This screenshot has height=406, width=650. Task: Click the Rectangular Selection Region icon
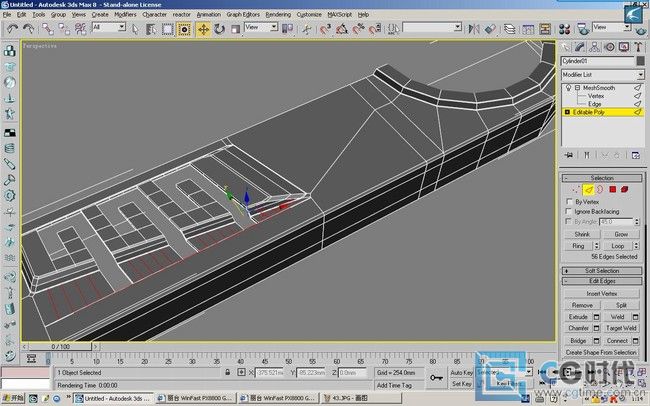click(167, 29)
